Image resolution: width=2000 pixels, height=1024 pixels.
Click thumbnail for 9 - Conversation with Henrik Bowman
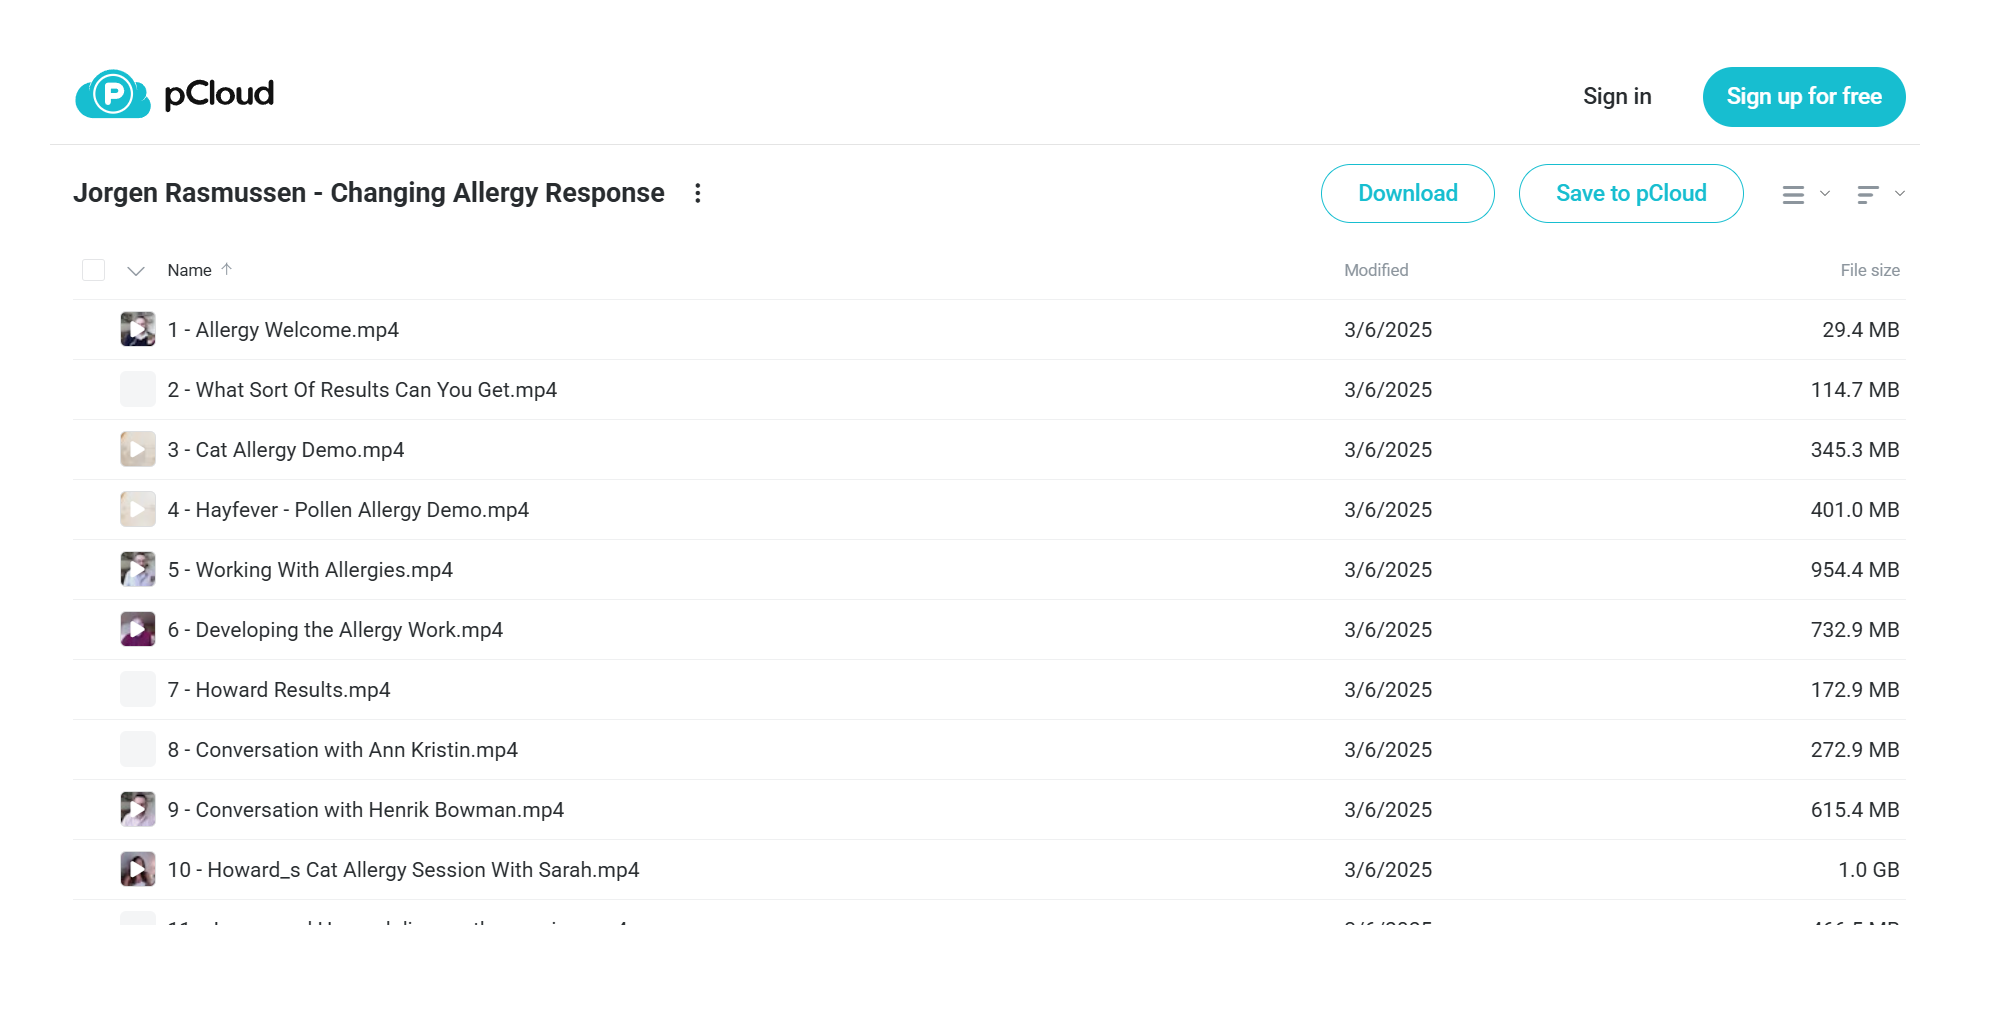(138, 809)
